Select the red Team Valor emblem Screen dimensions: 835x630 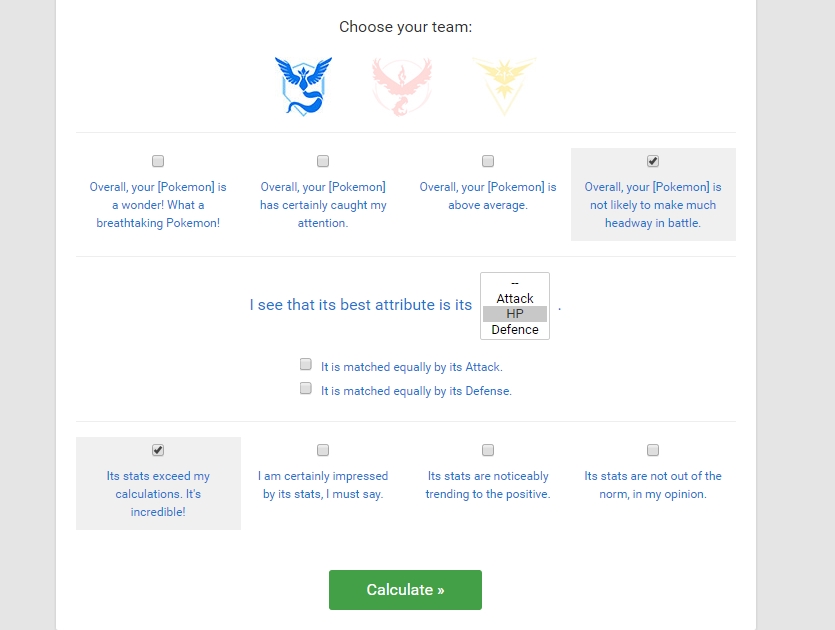pos(402,86)
